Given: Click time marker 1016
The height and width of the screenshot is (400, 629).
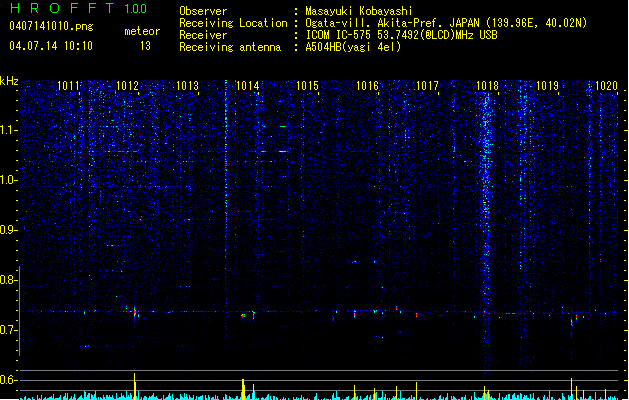Looking at the screenshot, I should click(367, 86).
